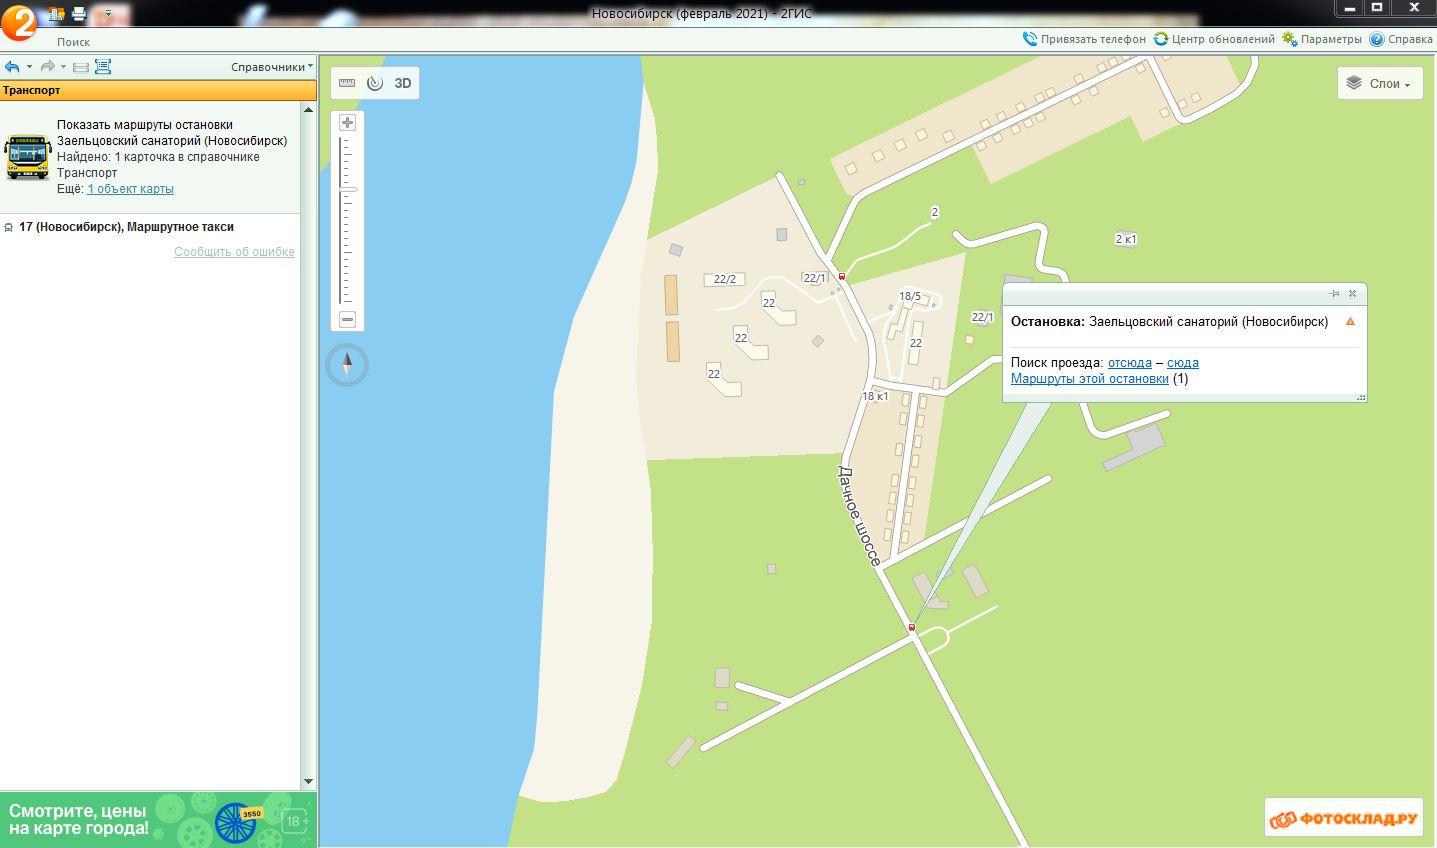The height and width of the screenshot is (848, 1437).
Task: Click the ruler distance measurement tool
Action: pos(347,83)
